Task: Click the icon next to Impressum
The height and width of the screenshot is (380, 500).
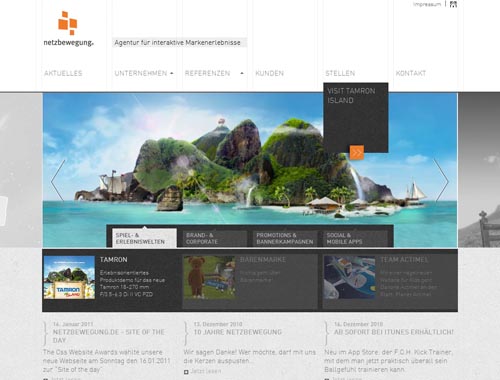Action: coord(453,4)
